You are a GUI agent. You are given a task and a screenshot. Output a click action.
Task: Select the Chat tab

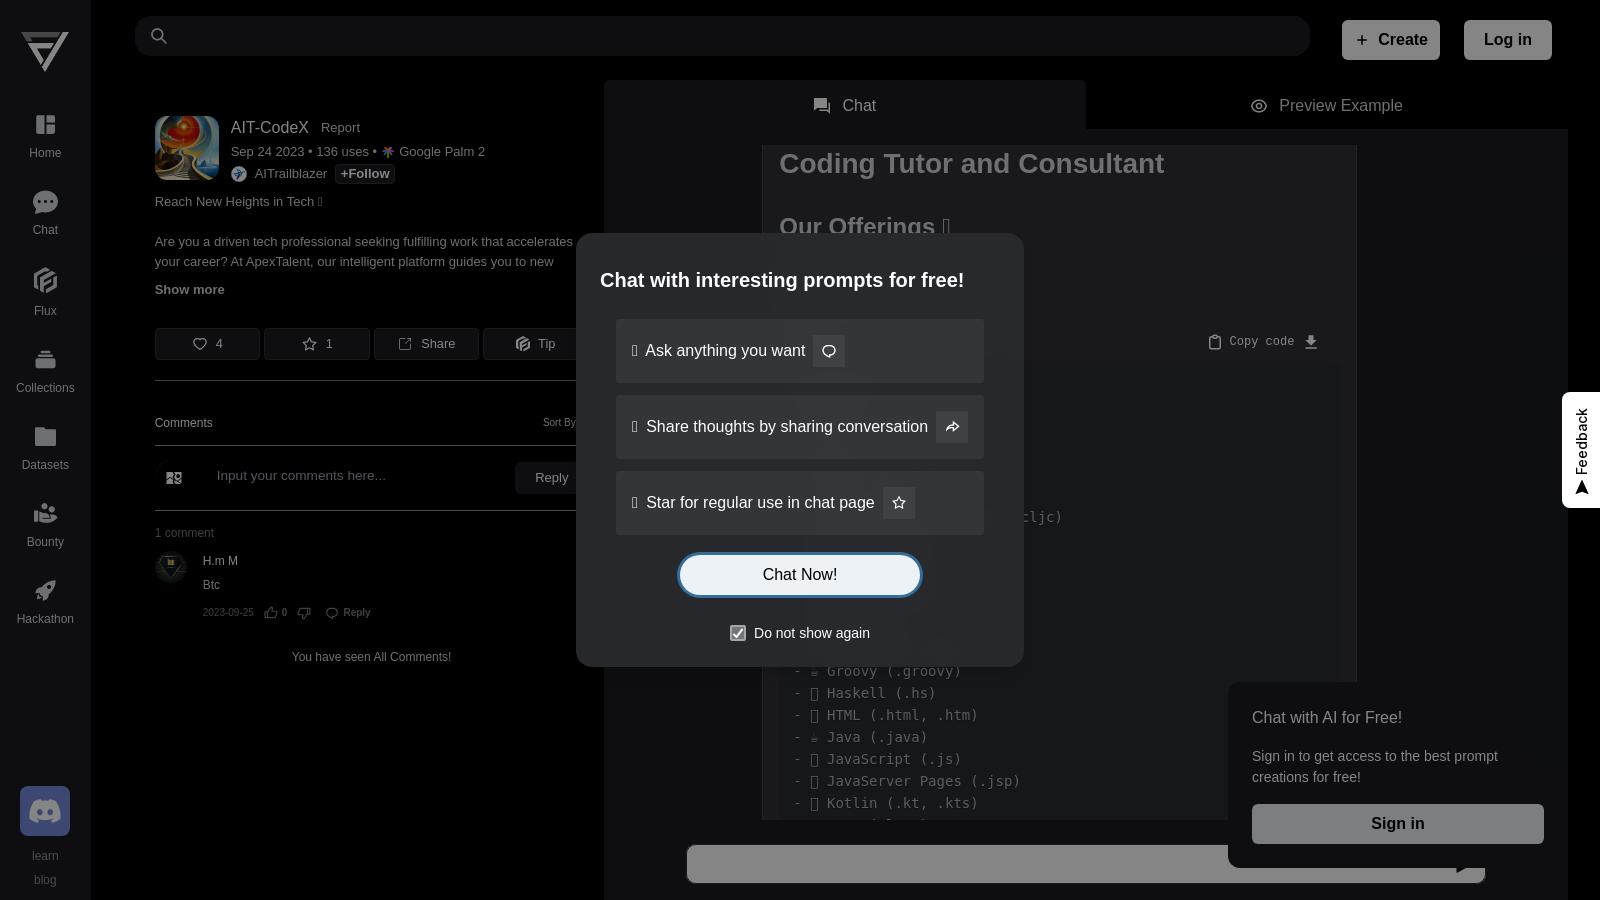tap(844, 106)
